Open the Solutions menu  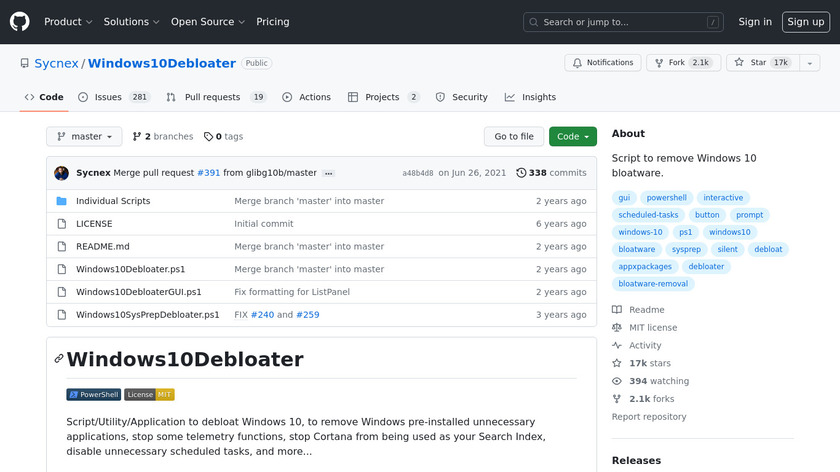(x=132, y=22)
